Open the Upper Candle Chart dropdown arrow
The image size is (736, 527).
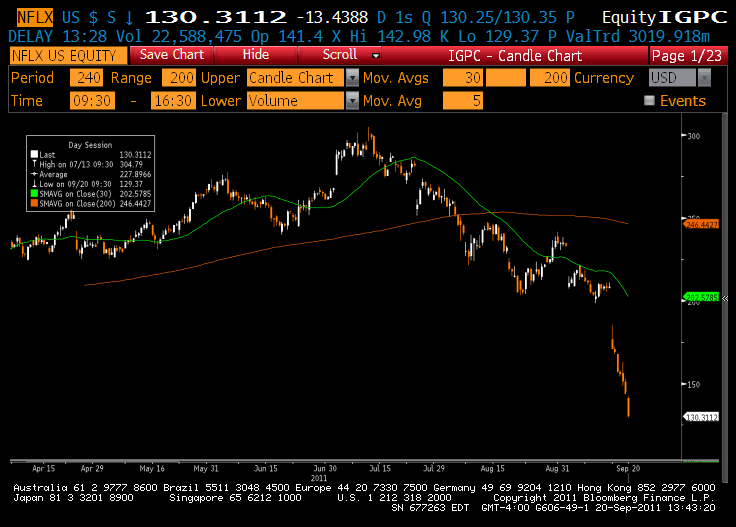[352, 78]
